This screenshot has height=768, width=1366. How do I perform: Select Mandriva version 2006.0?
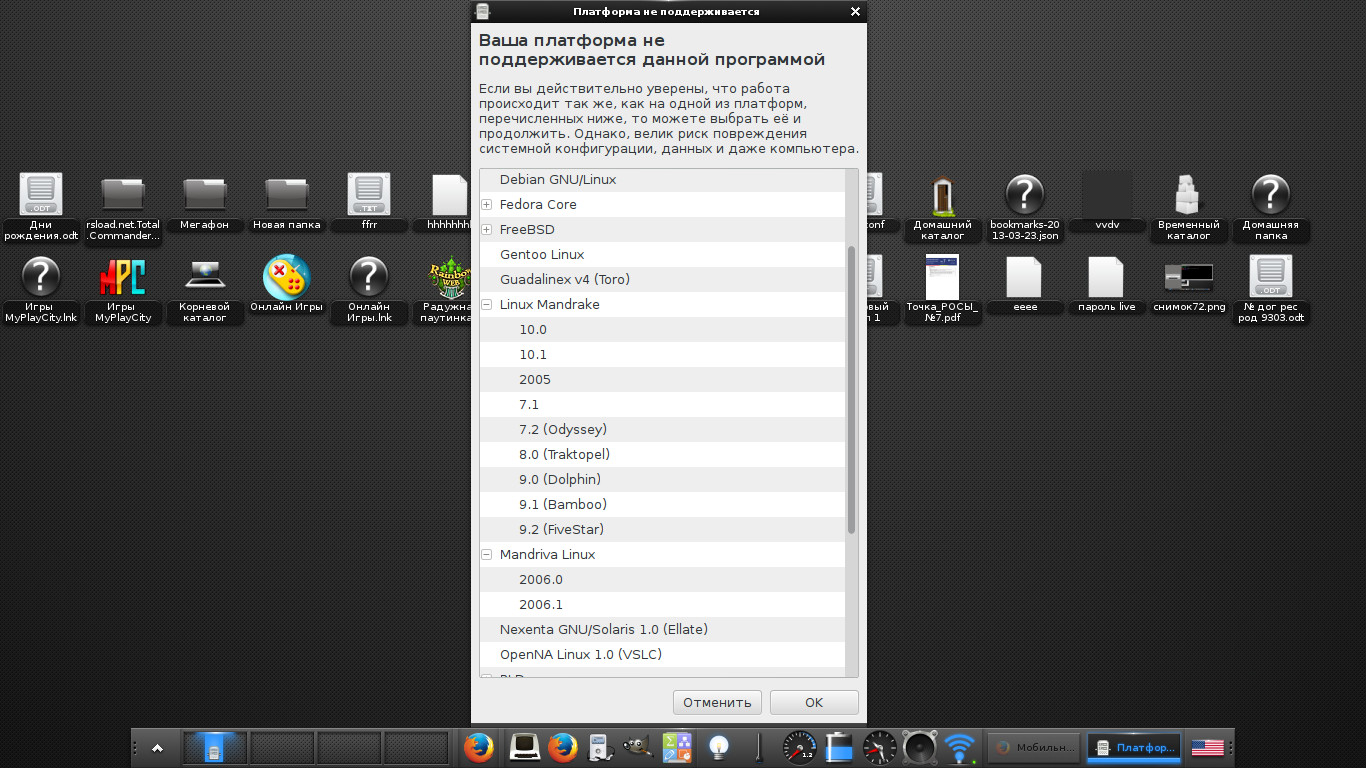tap(662, 580)
